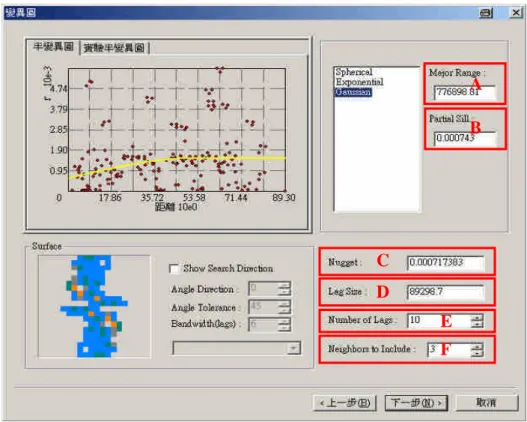Increase Angle Direction with up arrow
The width and height of the screenshot is (527, 422).
click(284, 285)
